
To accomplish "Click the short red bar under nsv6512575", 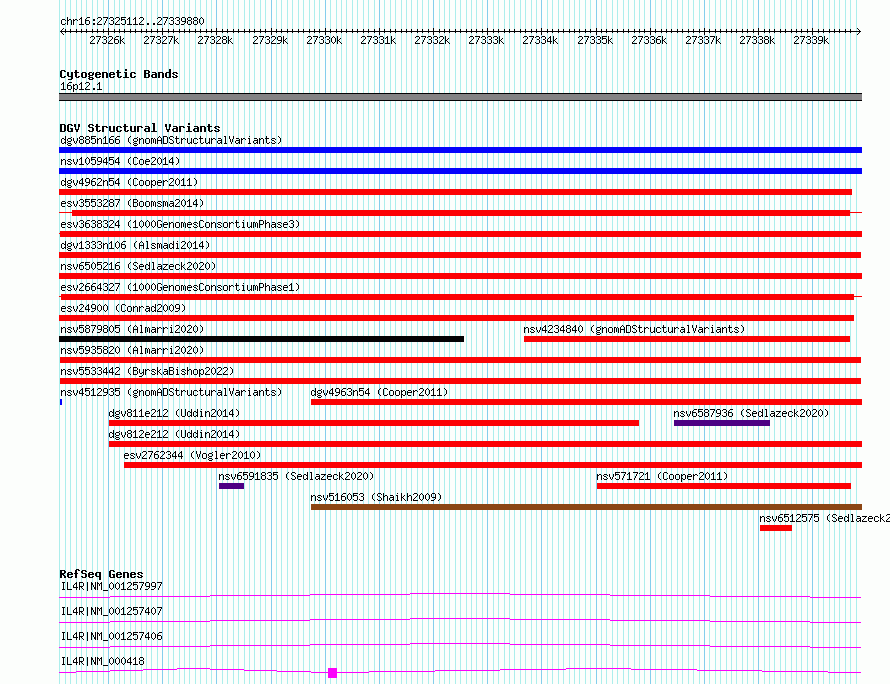I will 776,528.
